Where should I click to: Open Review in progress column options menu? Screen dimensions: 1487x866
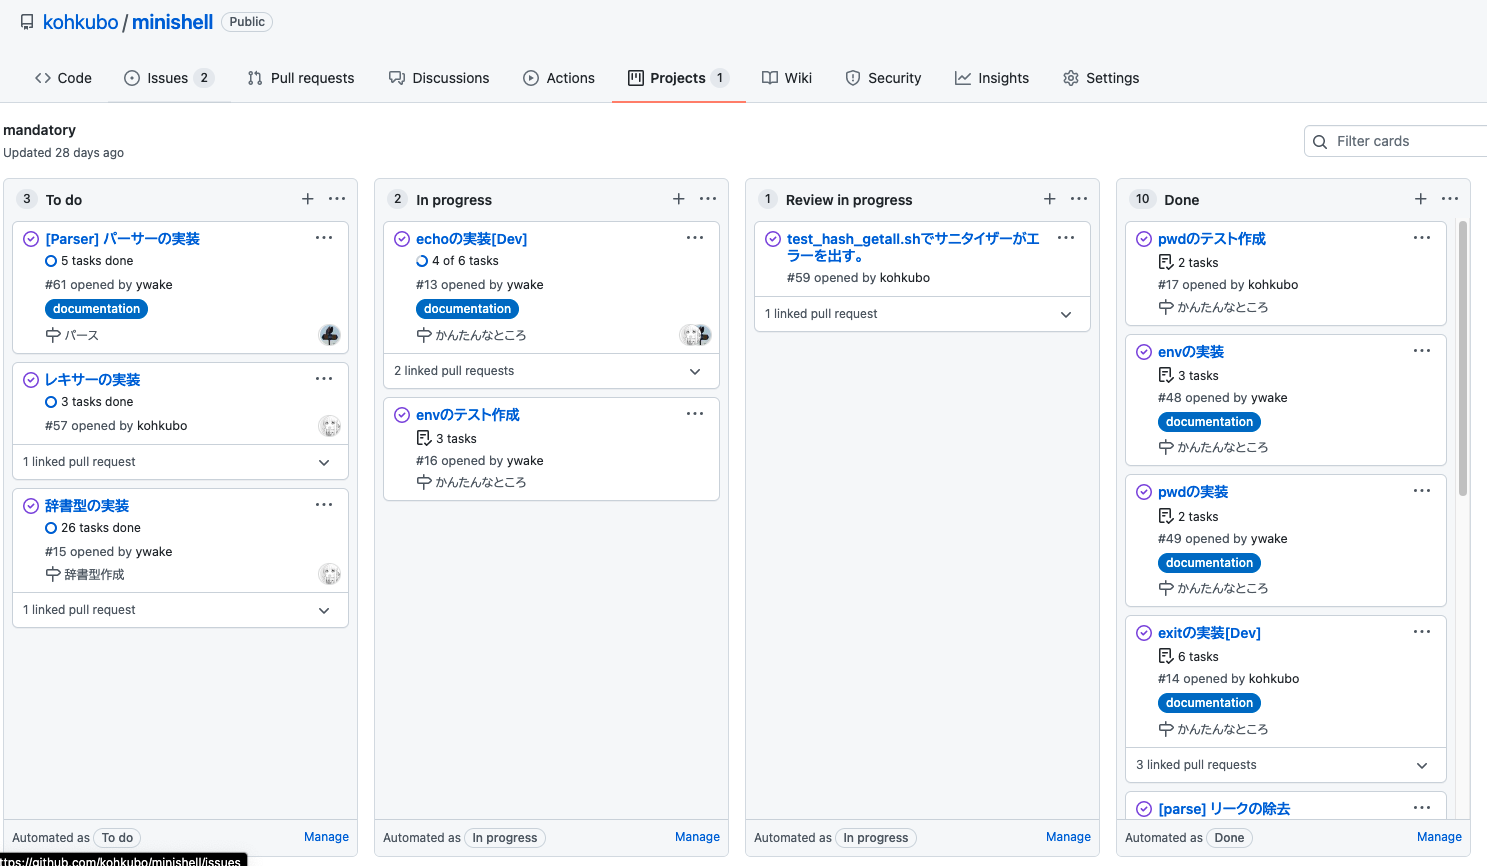pyautogui.click(x=1079, y=199)
